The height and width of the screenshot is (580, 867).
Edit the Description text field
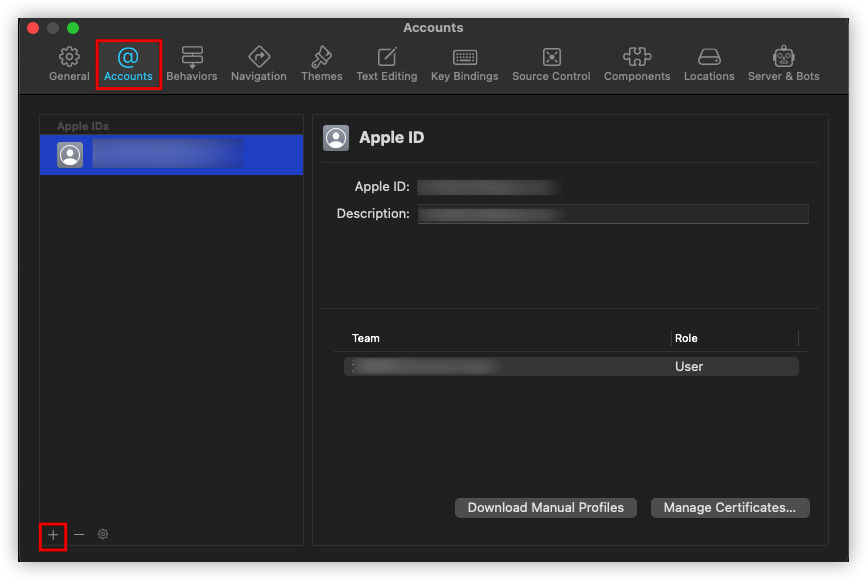613,214
